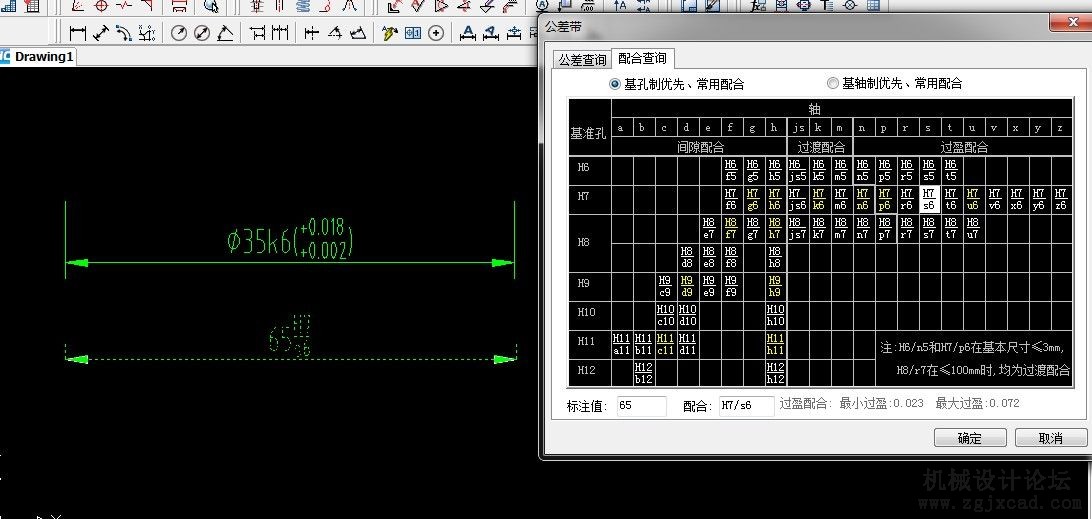Select the H7/n6 fit cell
1092x519 pixels.
pos(862,199)
